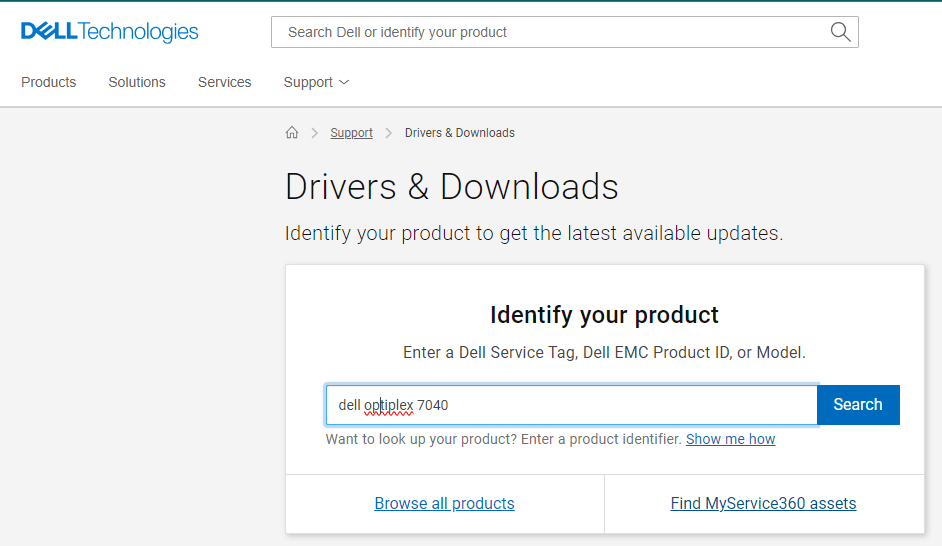
Task: Click the blue Search button
Action: pos(858,405)
